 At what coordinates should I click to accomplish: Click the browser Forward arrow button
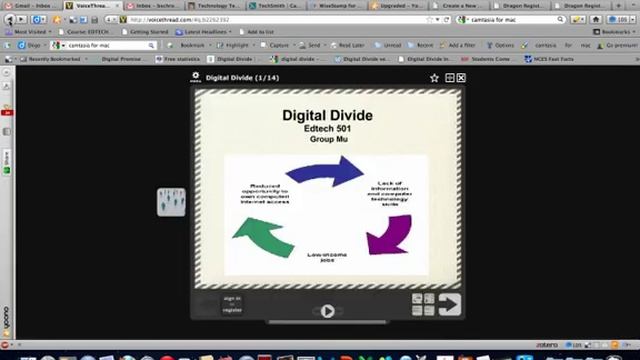pyautogui.click(x=22, y=20)
